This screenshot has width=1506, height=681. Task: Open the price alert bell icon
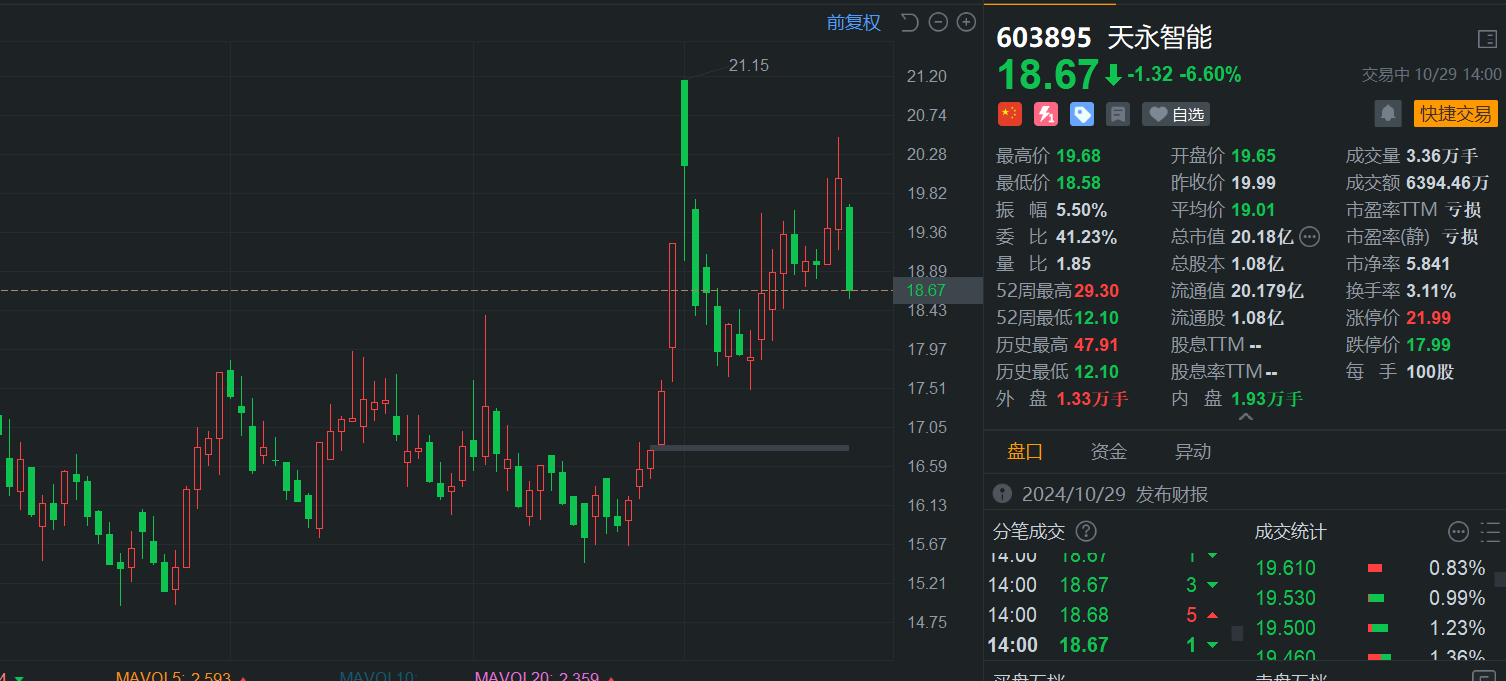(1388, 114)
